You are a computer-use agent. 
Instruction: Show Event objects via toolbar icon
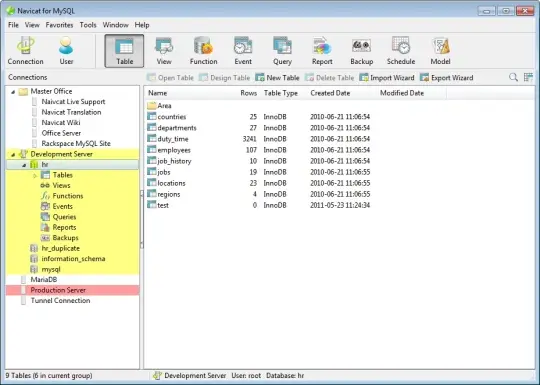(x=243, y=51)
